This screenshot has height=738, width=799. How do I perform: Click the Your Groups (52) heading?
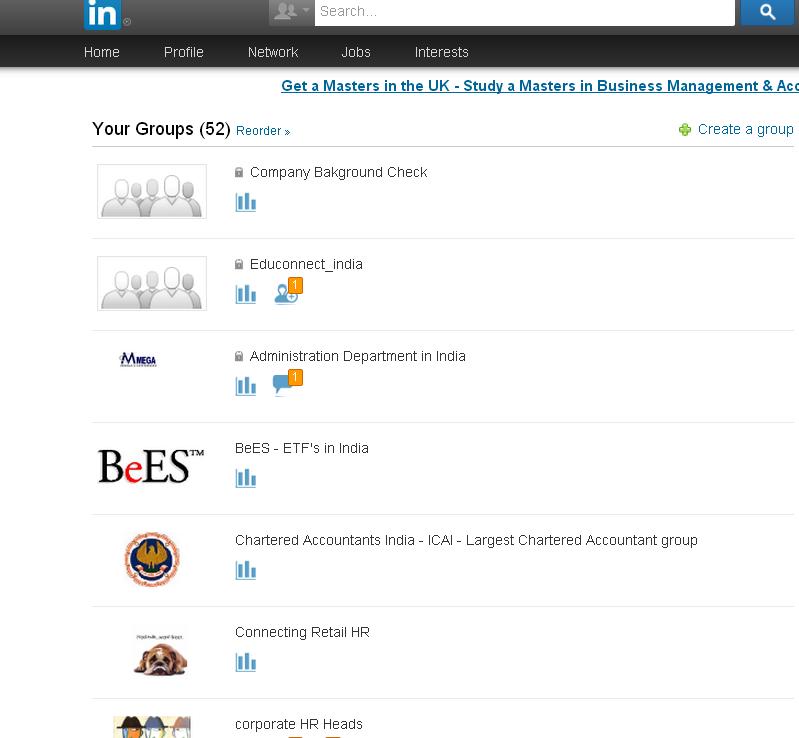[161, 129]
